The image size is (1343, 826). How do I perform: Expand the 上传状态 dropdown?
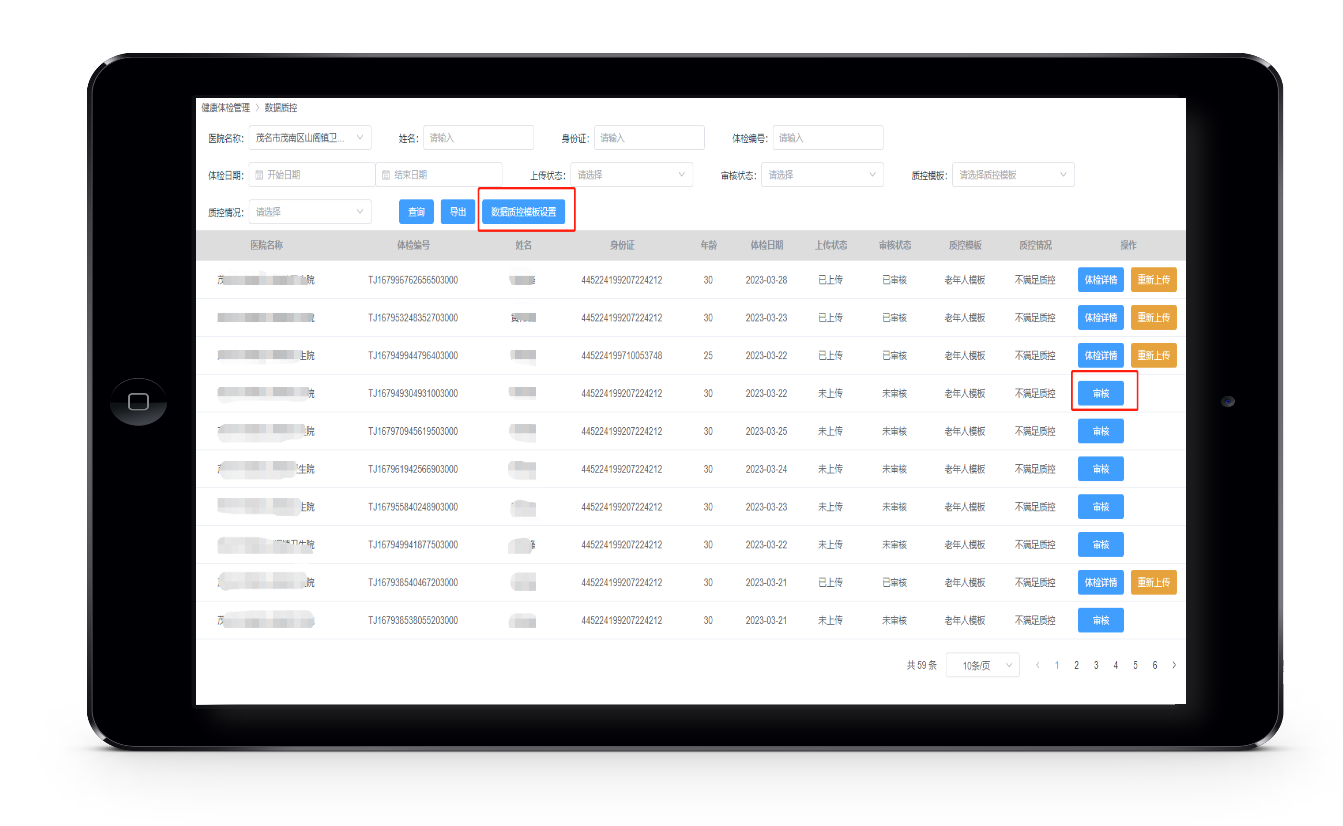tap(630, 175)
